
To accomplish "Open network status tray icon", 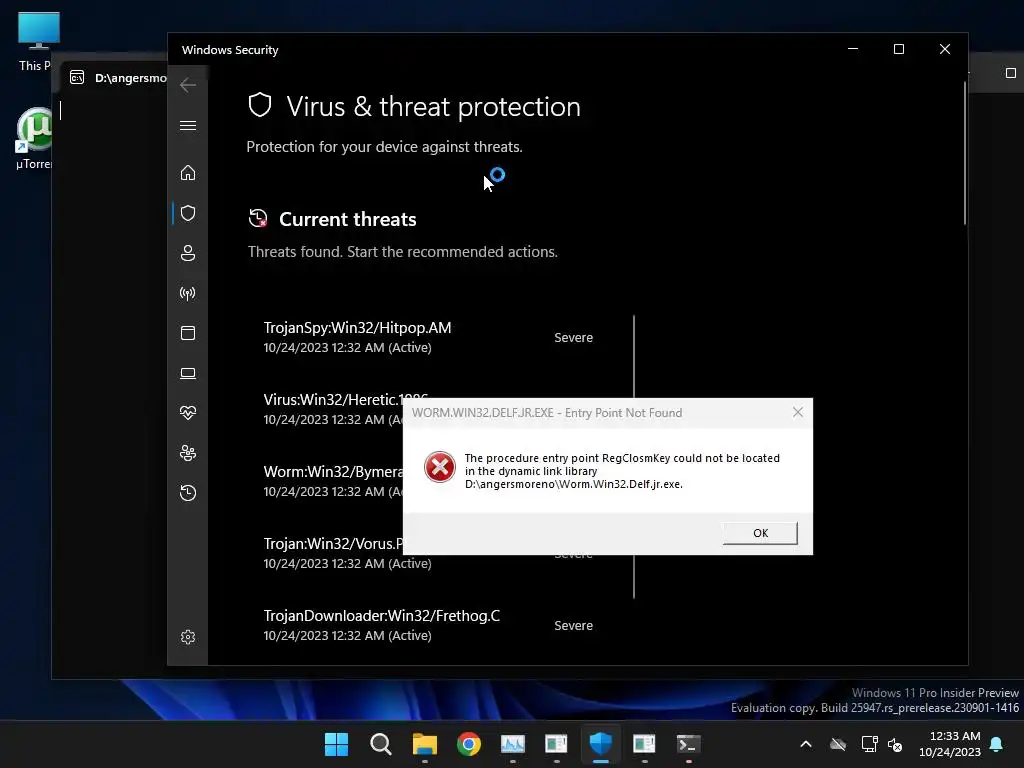I will [869, 744].
